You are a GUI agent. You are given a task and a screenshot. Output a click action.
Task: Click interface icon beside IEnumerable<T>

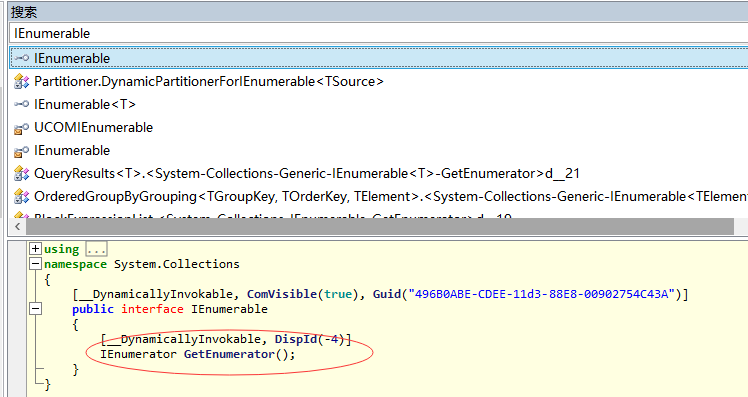[x=21, y=104]
